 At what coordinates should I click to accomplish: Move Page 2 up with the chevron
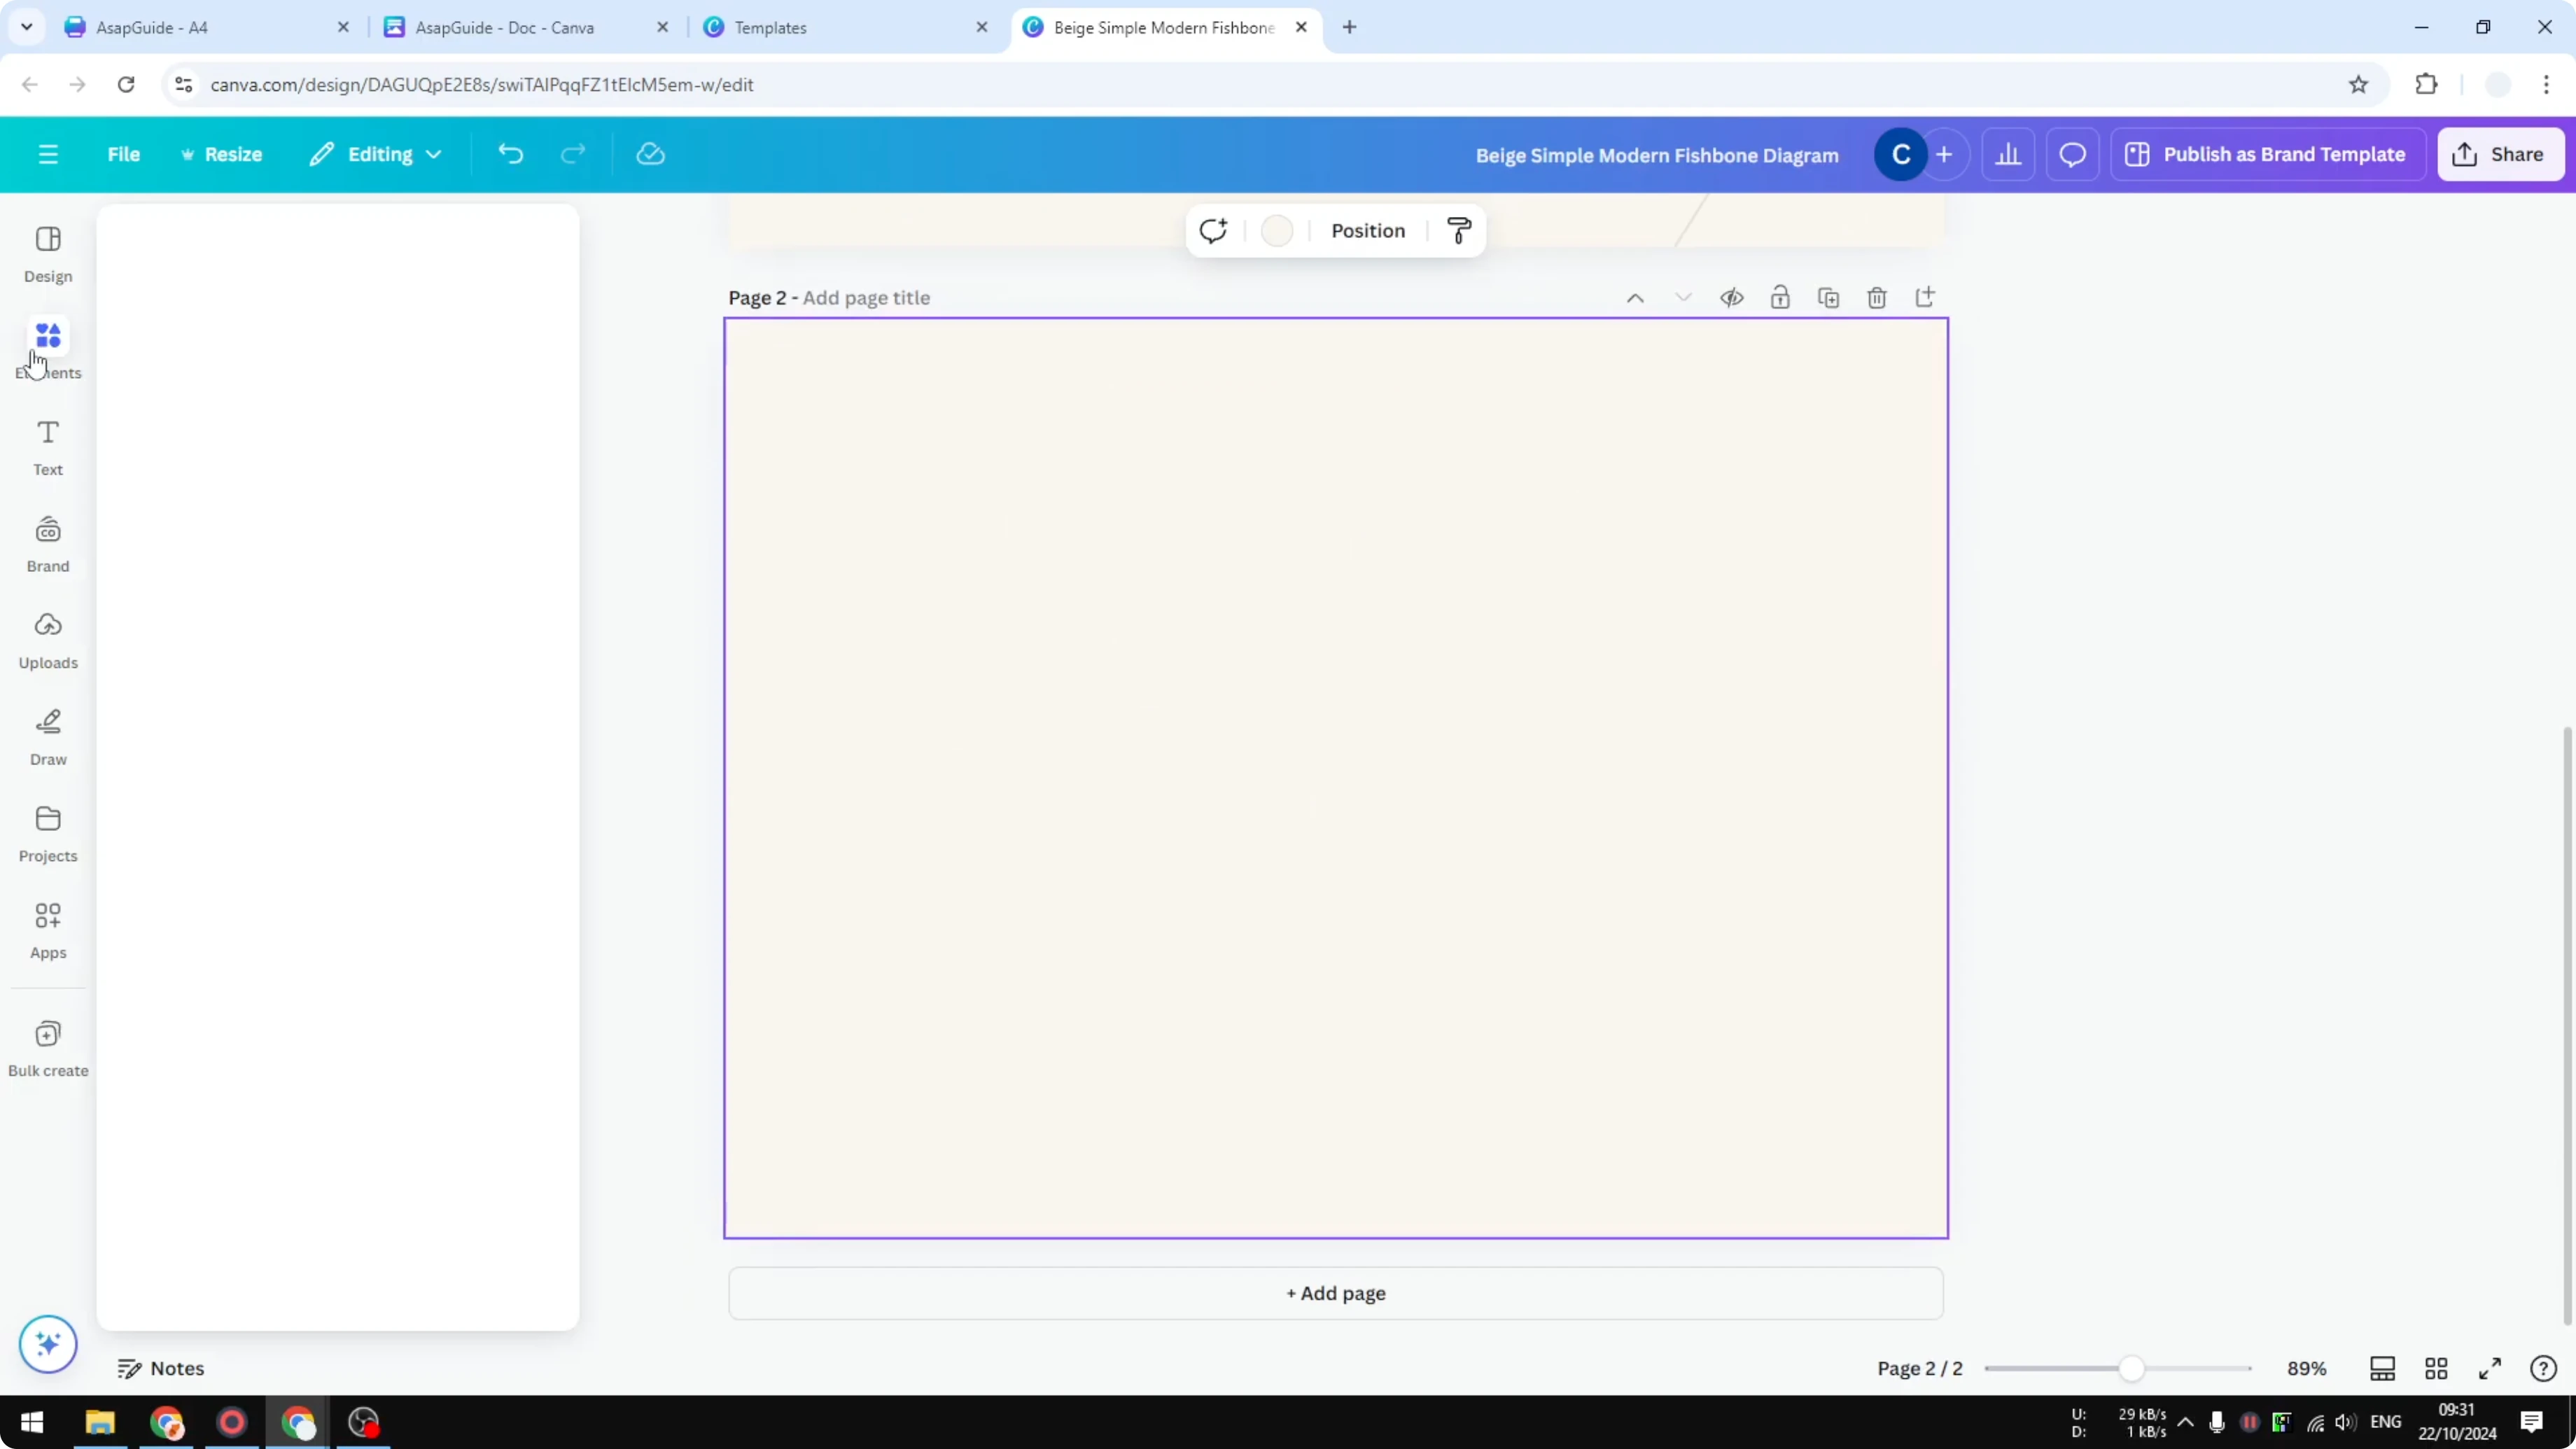coord(1635,297)
